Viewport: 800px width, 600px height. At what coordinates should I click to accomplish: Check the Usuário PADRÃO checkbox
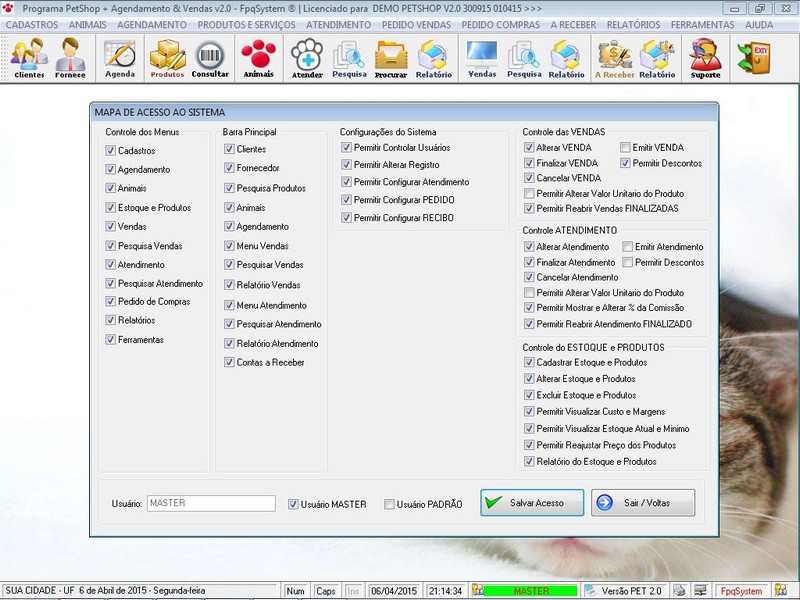point(389,505)
